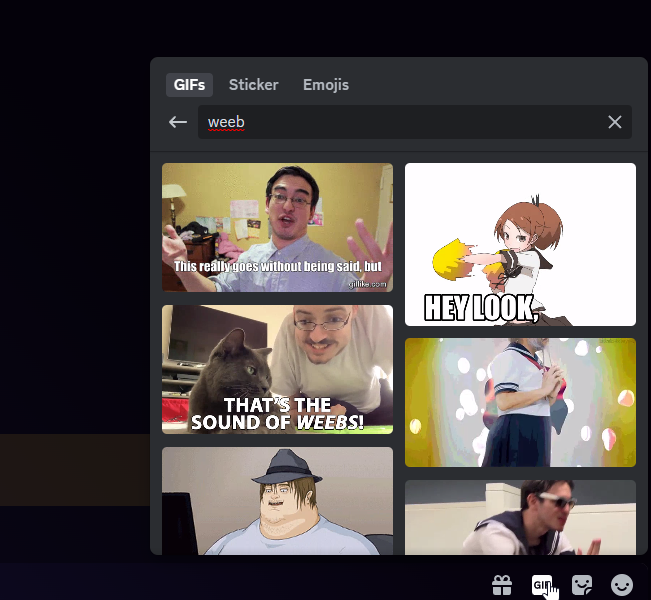Open the sticker picker icon
The height and width of the screenshot is (600, 651).
click(x=582, y=584)
